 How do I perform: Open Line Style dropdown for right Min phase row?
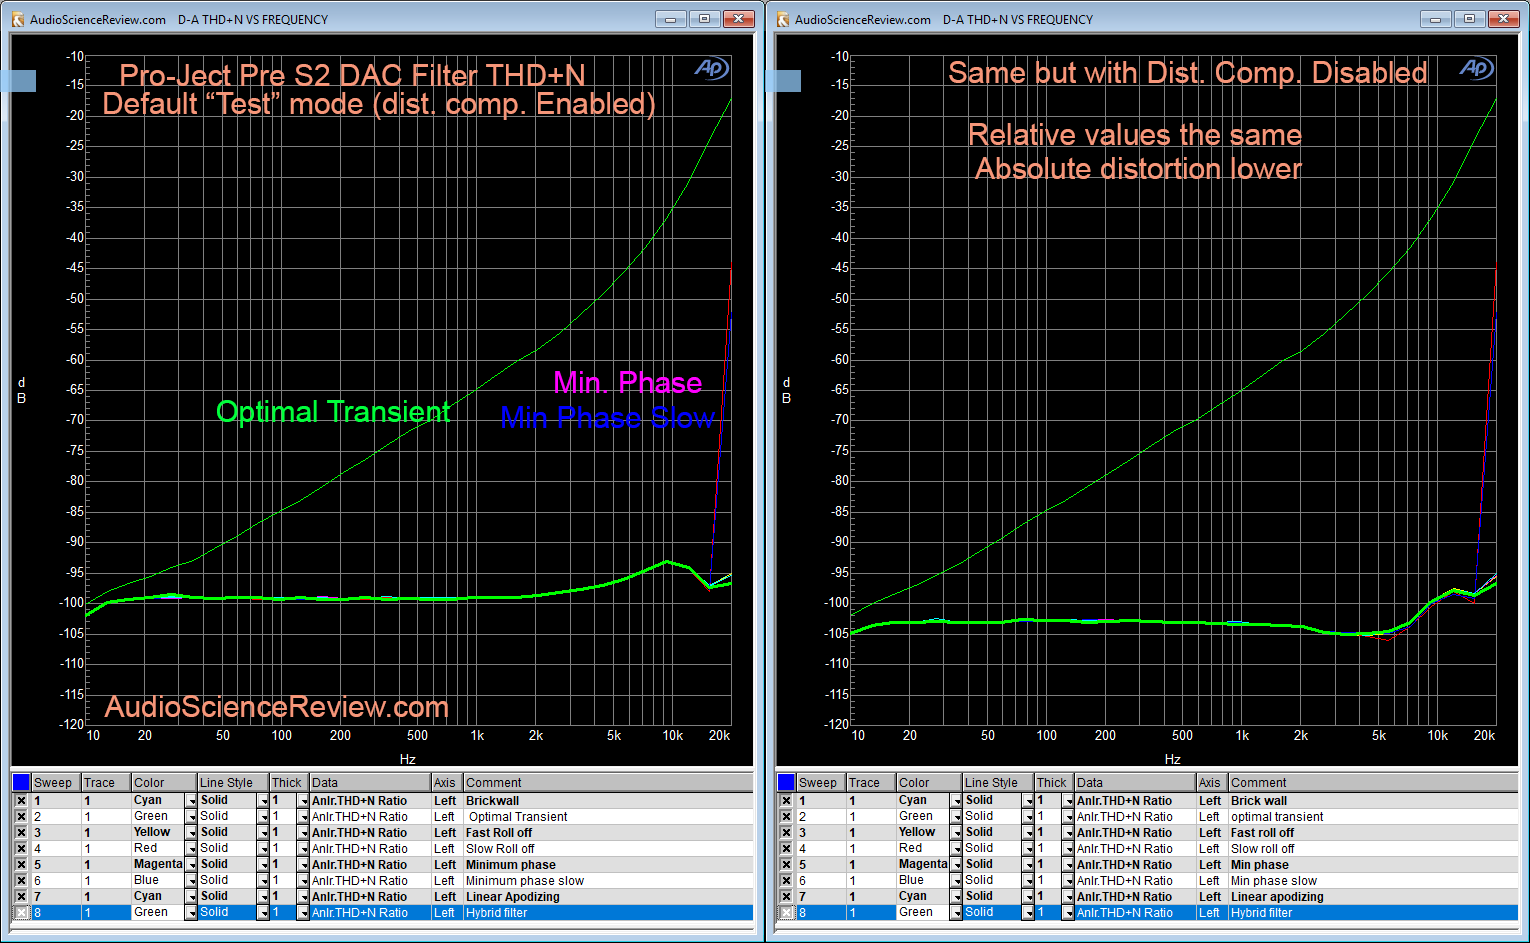pyautogui.click(x=1028, y=865)
